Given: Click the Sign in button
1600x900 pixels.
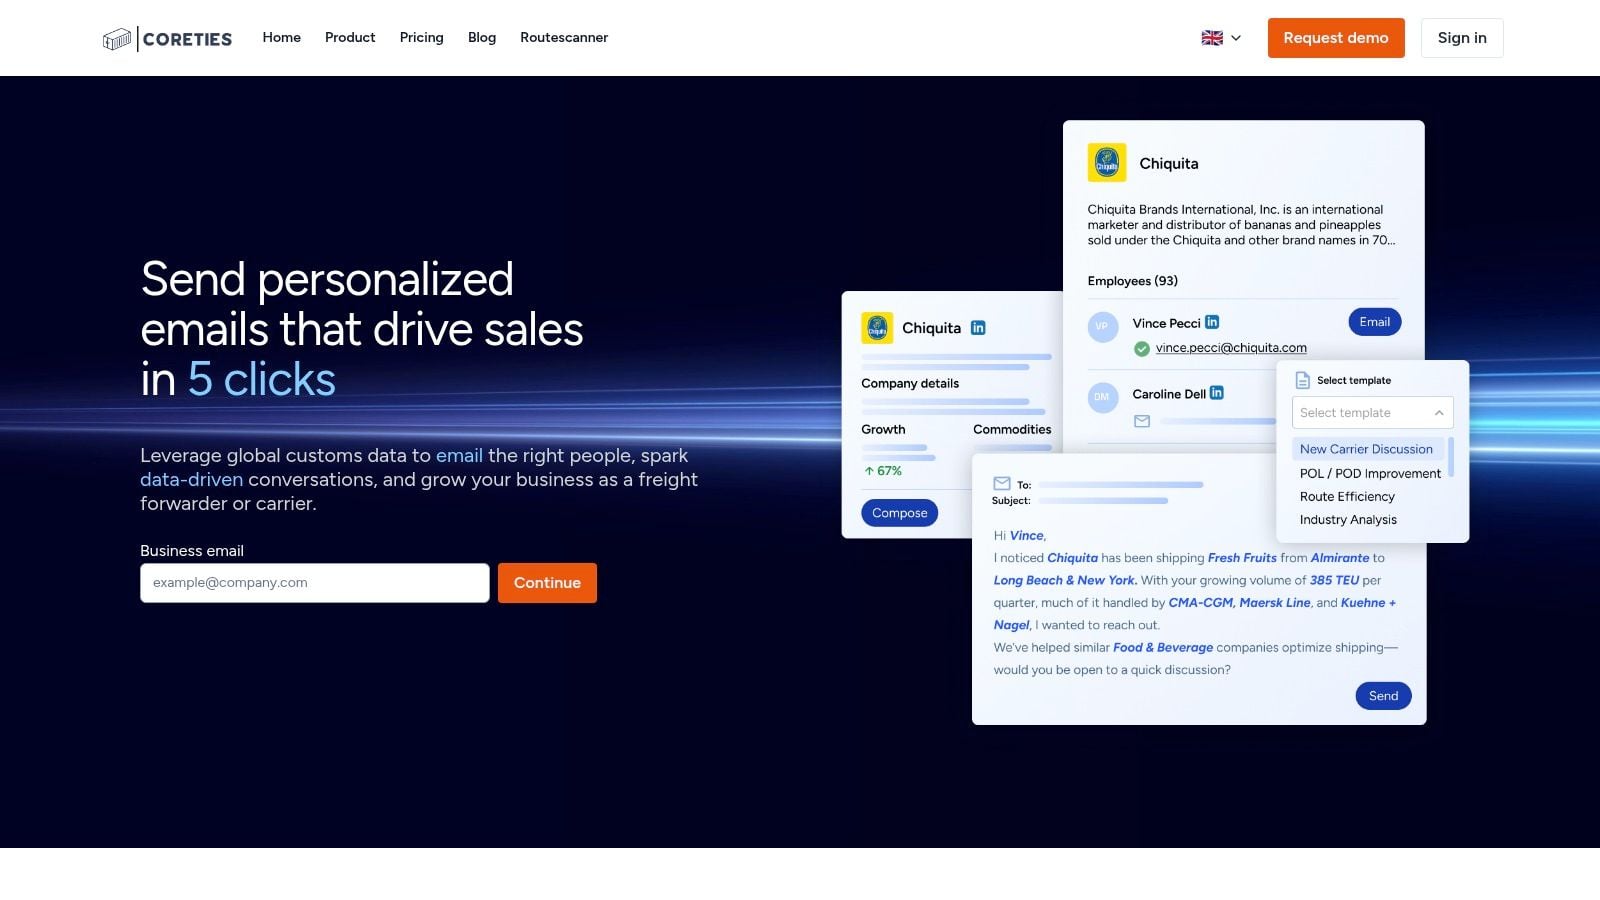Looking at the screenshot, I should tap(1462, 38).
